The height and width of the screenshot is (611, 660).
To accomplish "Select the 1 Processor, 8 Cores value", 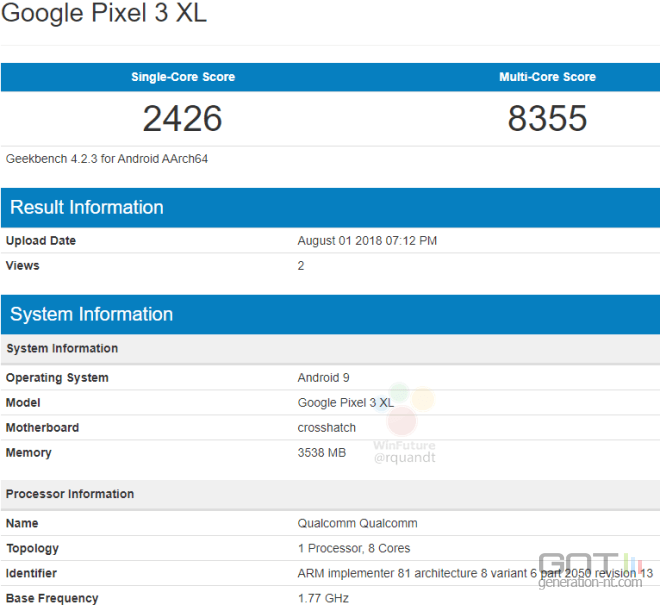I will tap(354, 548).
